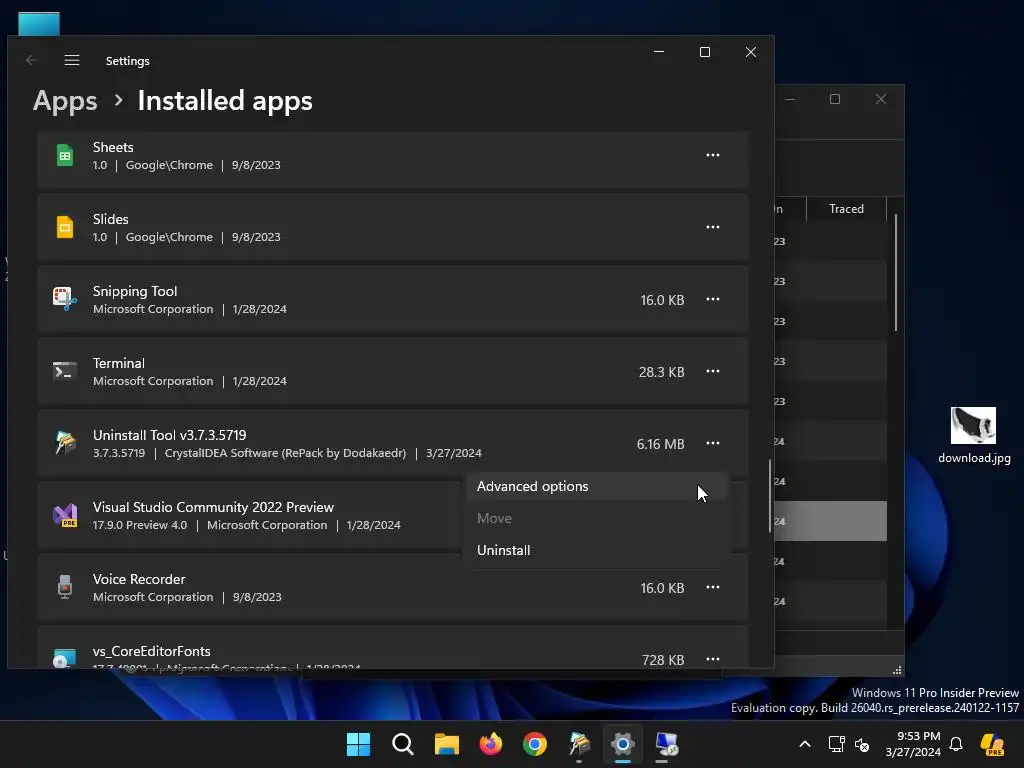
Task: Click Uninstall Tool size 6.16 MB
Action: pos(660,444)
